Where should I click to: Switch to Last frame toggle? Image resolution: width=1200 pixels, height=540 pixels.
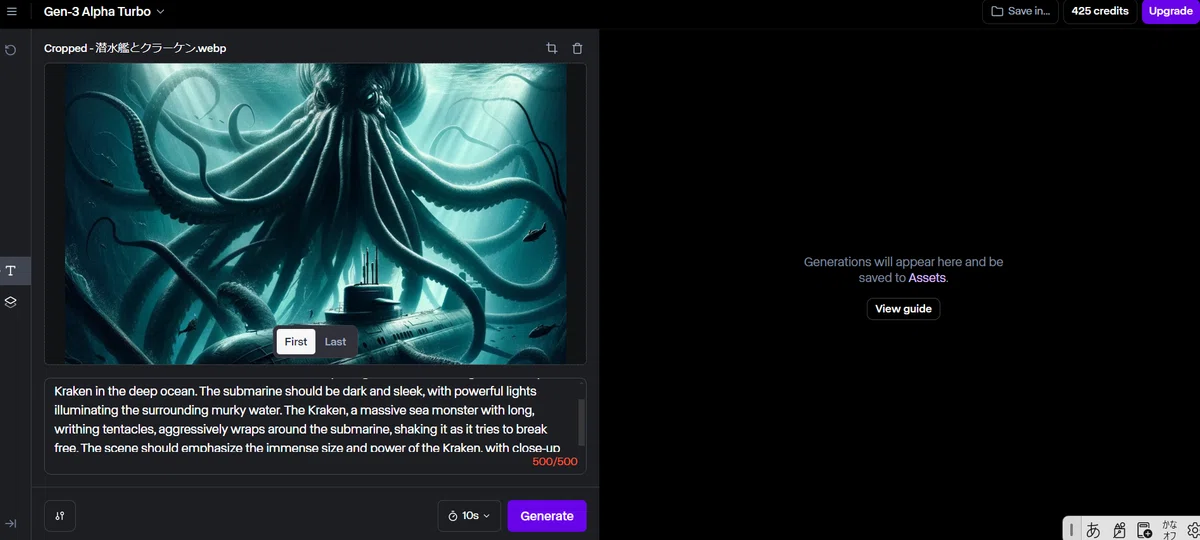click(335, 341)
